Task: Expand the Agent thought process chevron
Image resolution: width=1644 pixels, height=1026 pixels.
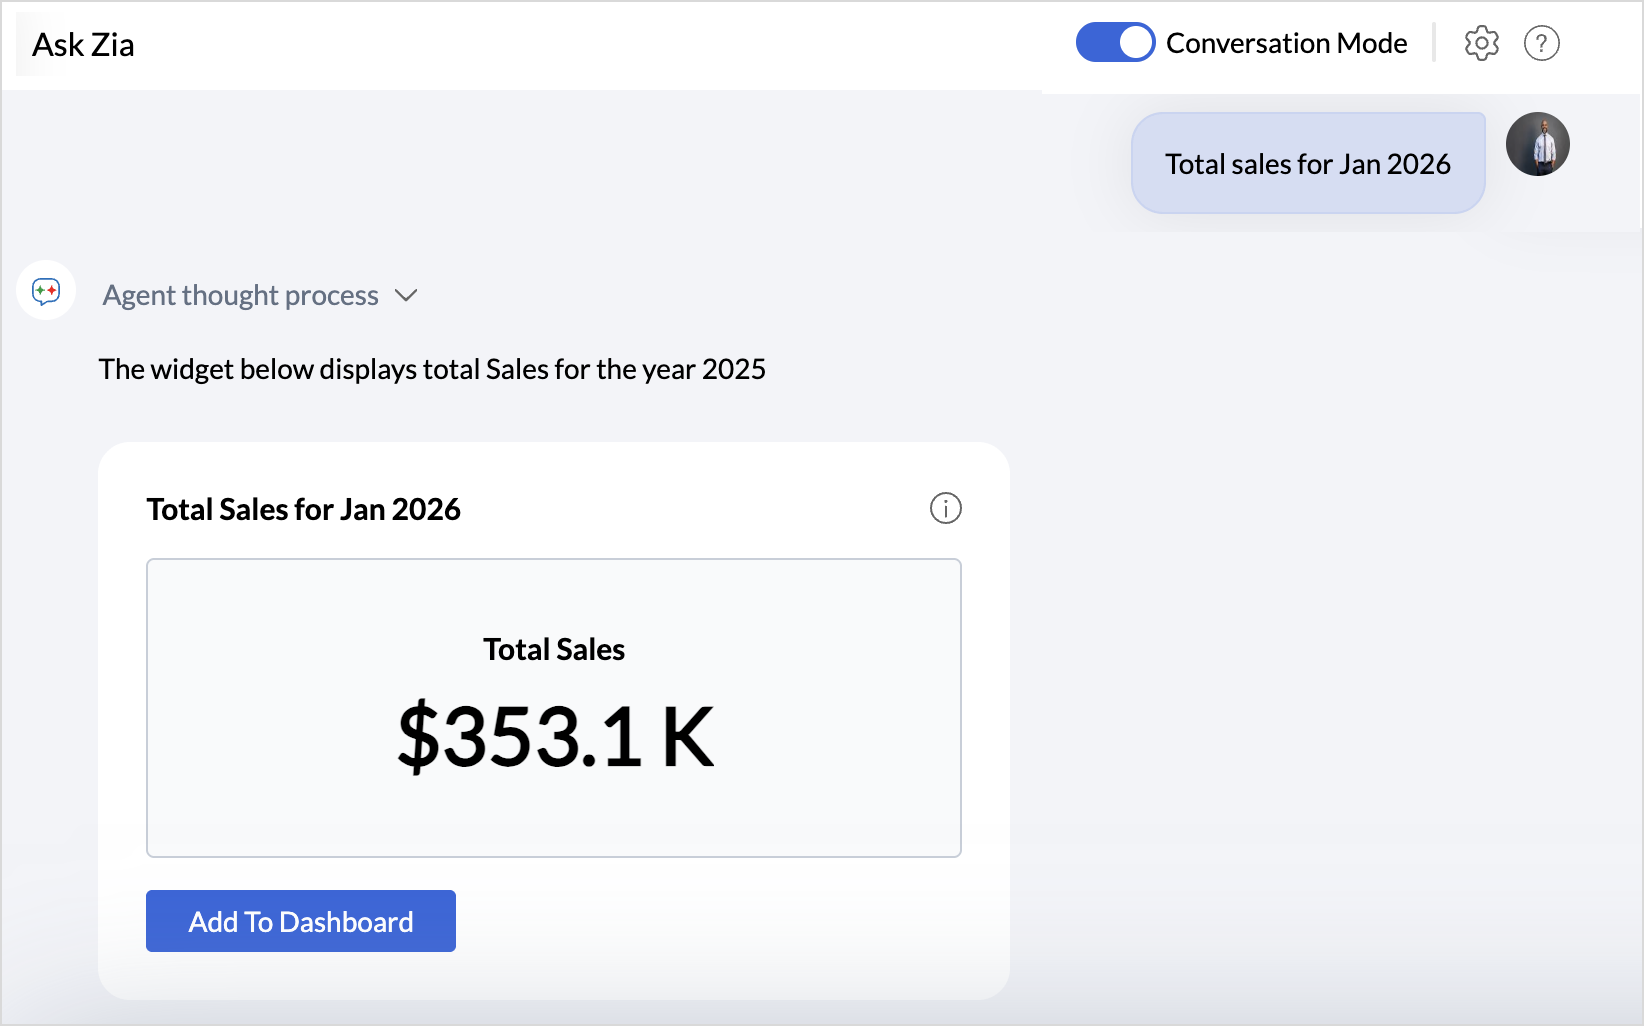Action: (406, 295)
